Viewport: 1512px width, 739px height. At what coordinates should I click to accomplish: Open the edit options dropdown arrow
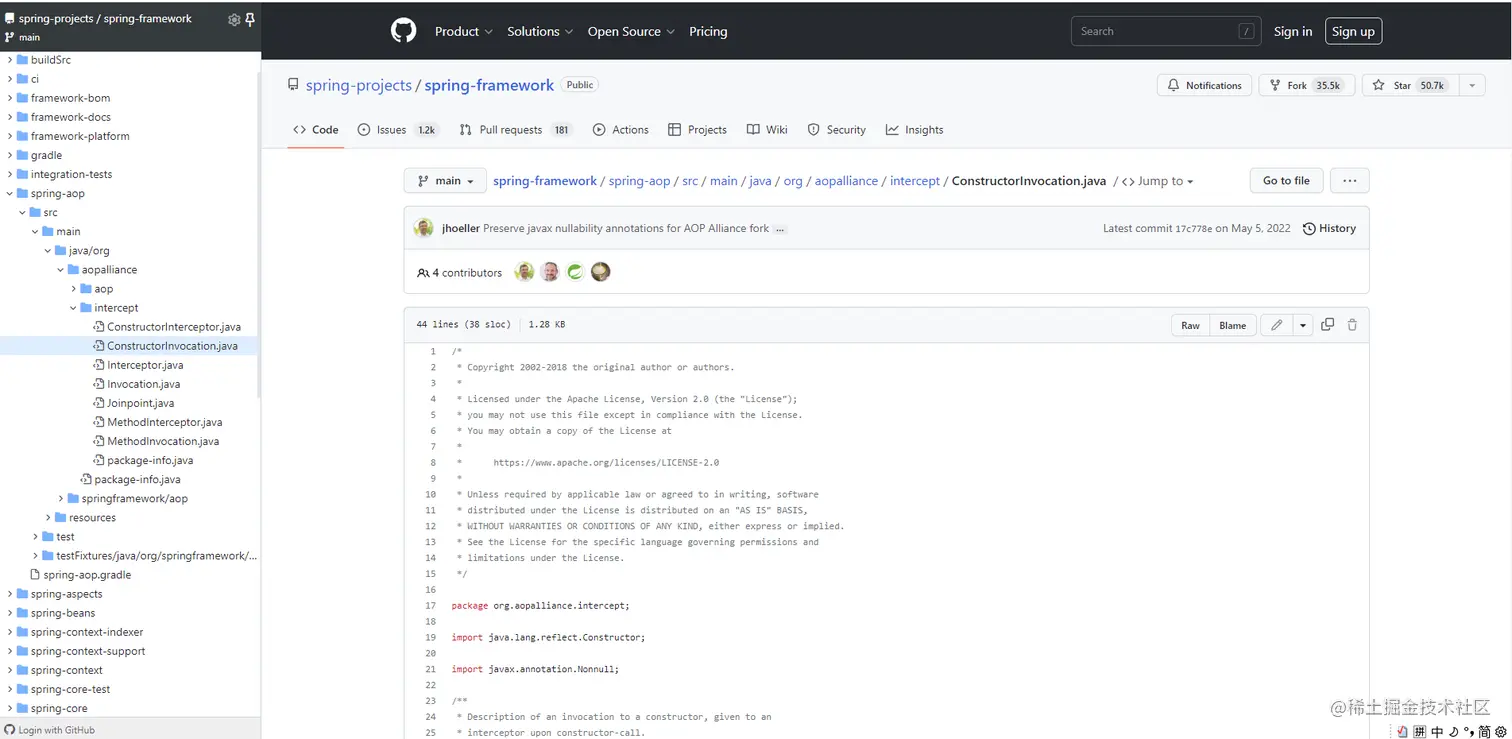(1302, 325)
